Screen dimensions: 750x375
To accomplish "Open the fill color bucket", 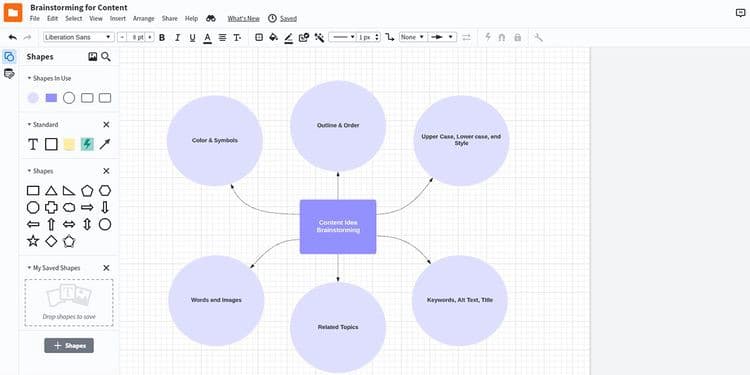I will (x=274, y=37).
